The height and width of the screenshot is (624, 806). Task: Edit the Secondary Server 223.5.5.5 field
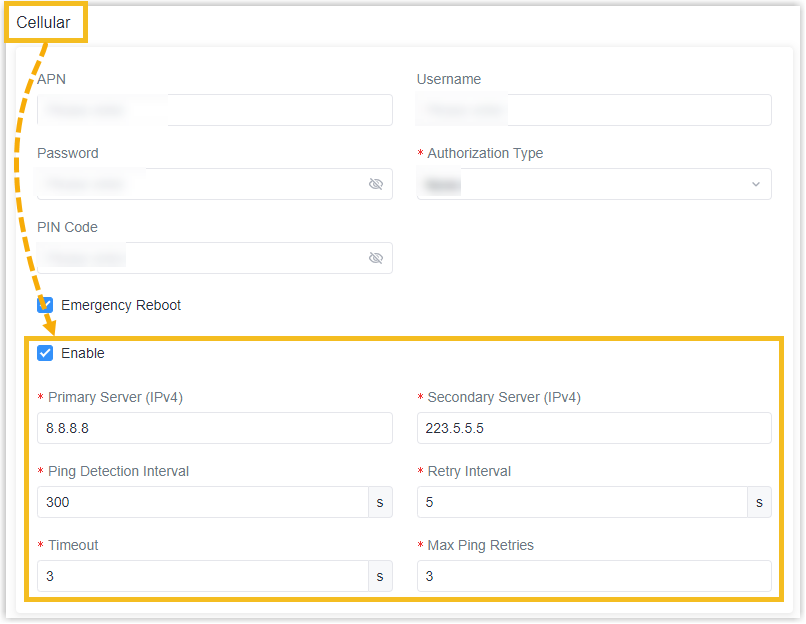pyautogui.click(x=594, y=428)
